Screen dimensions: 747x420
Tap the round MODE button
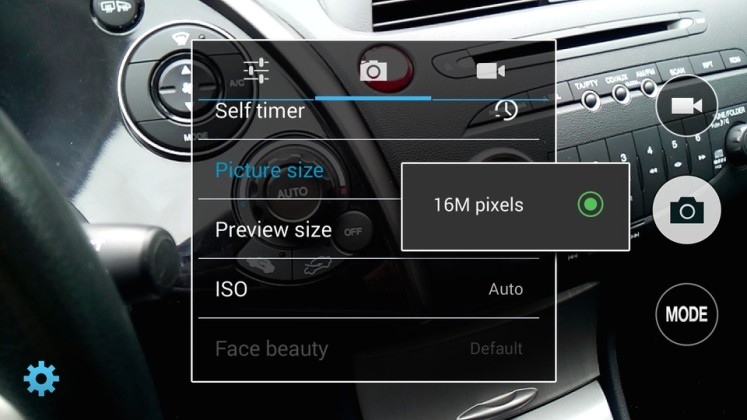coord(686,314)
